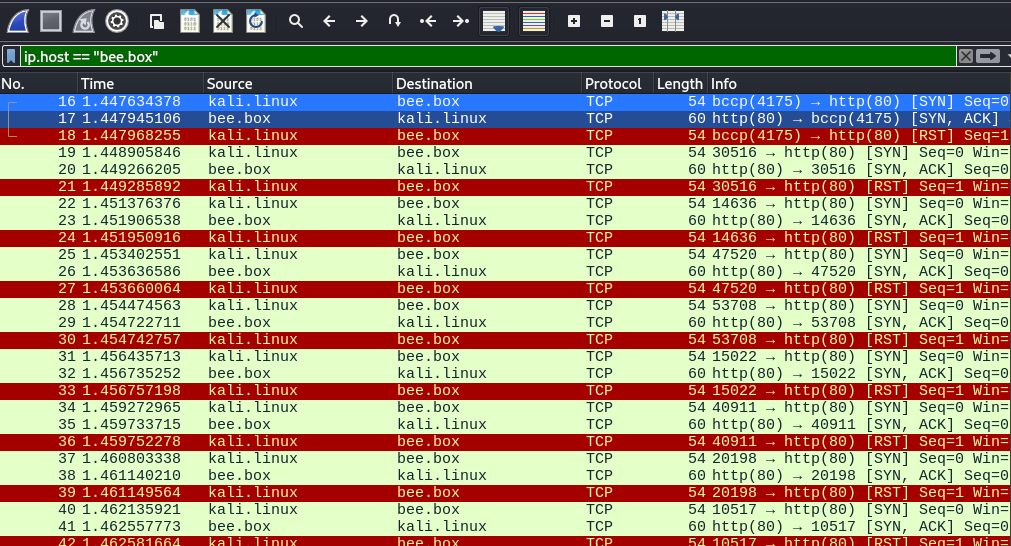Toggle auto-scroll to last packet
The image size is (1011, 546).
point(494,21)
